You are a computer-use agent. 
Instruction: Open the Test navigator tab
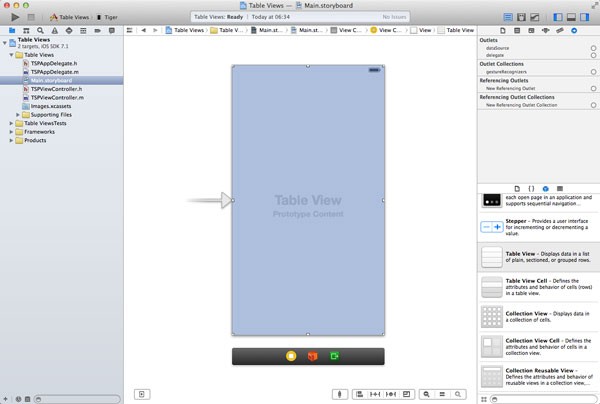(69, 31)
